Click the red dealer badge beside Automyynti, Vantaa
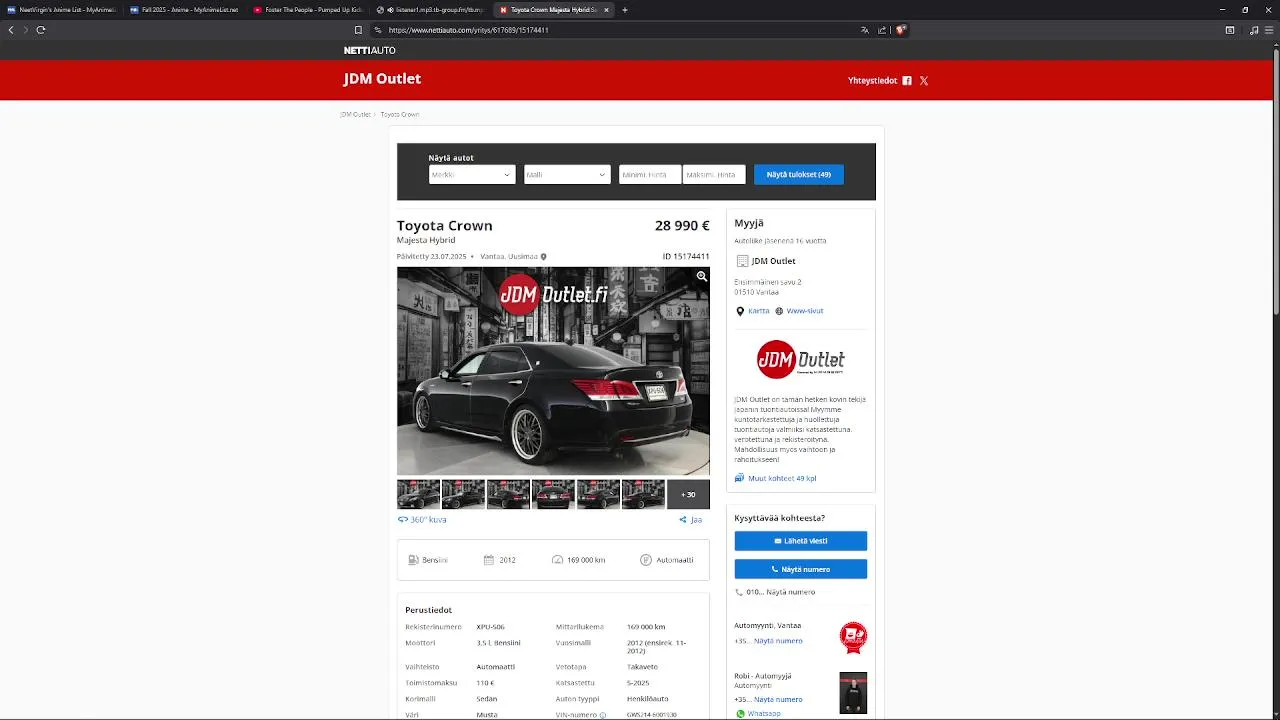 point(853,637)
